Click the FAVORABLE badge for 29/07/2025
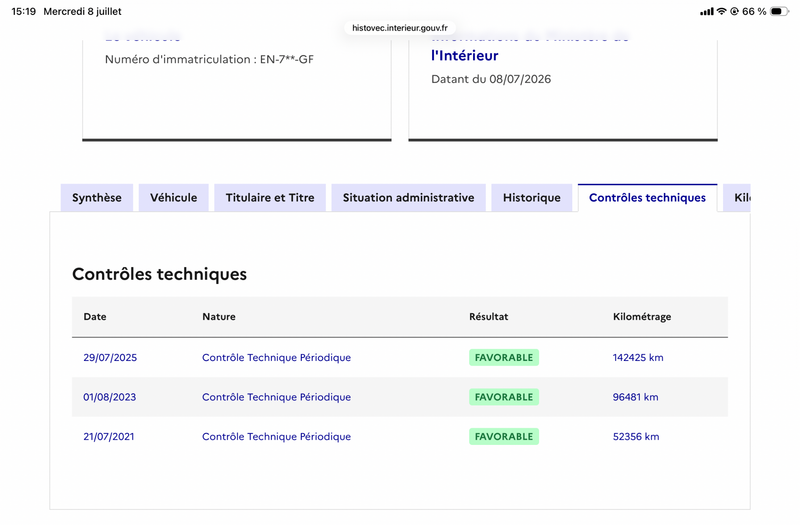 [x=504, y=358]
